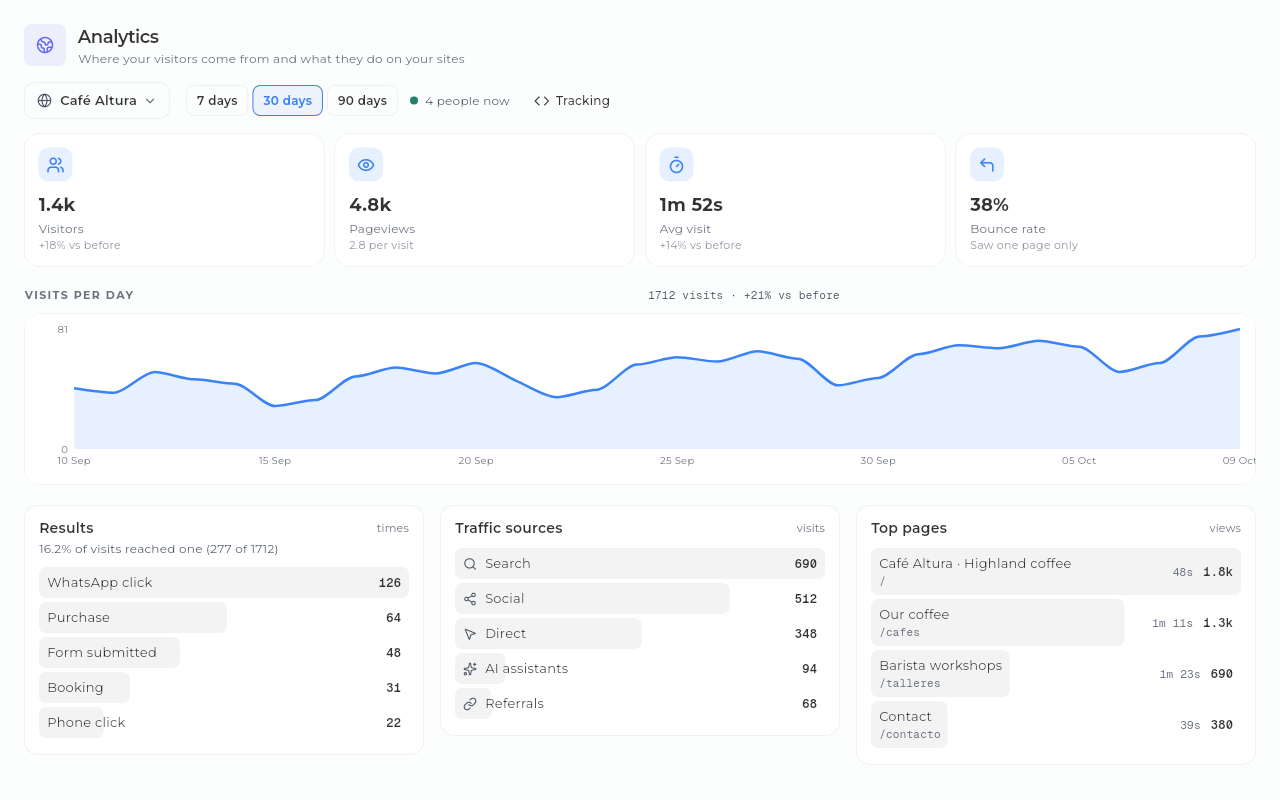Open the Barista workshops page row
The width and height of the screenshot is (1280, 800).
pos(1056,674)
